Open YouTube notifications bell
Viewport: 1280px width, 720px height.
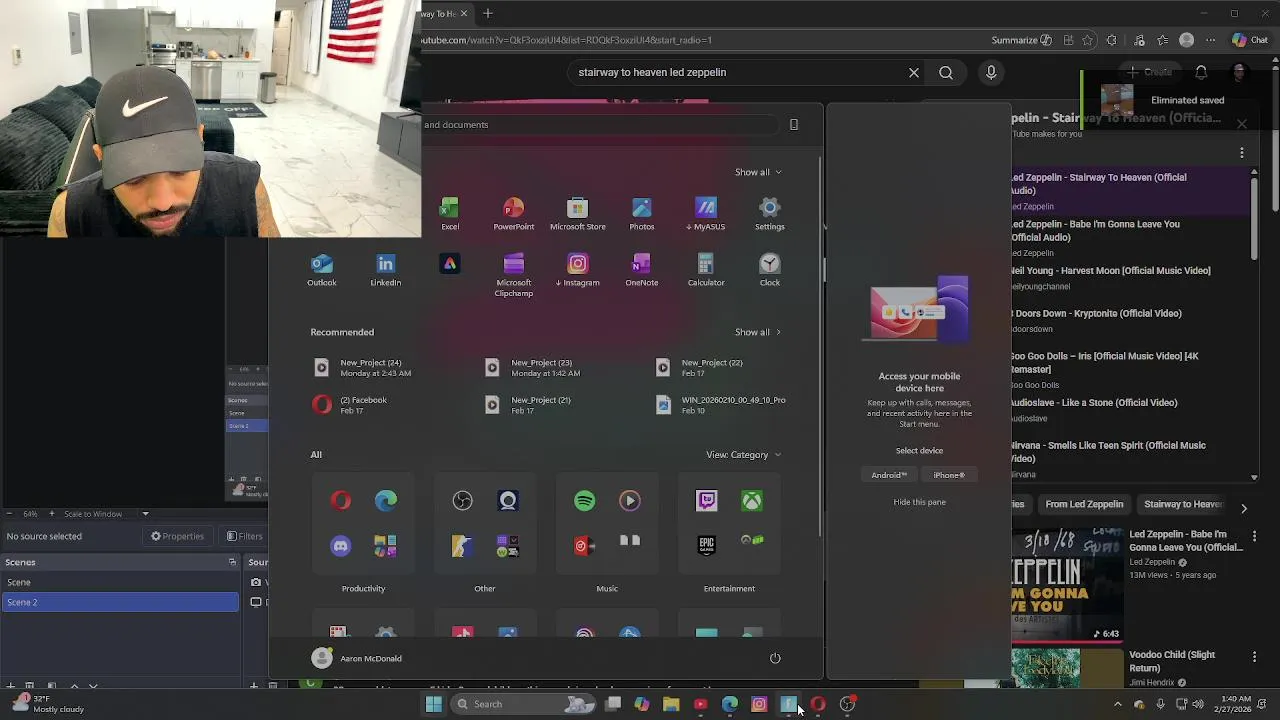1201,72
